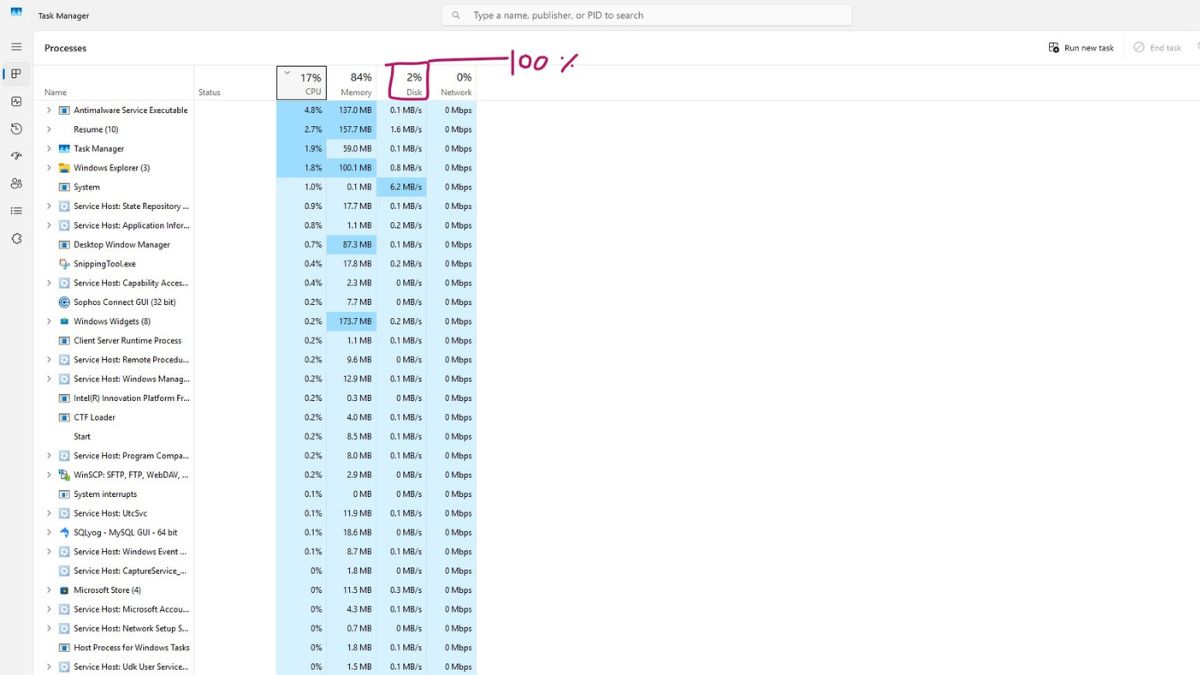Expand the Windows Explorer (3) group

tap(49, 167)
